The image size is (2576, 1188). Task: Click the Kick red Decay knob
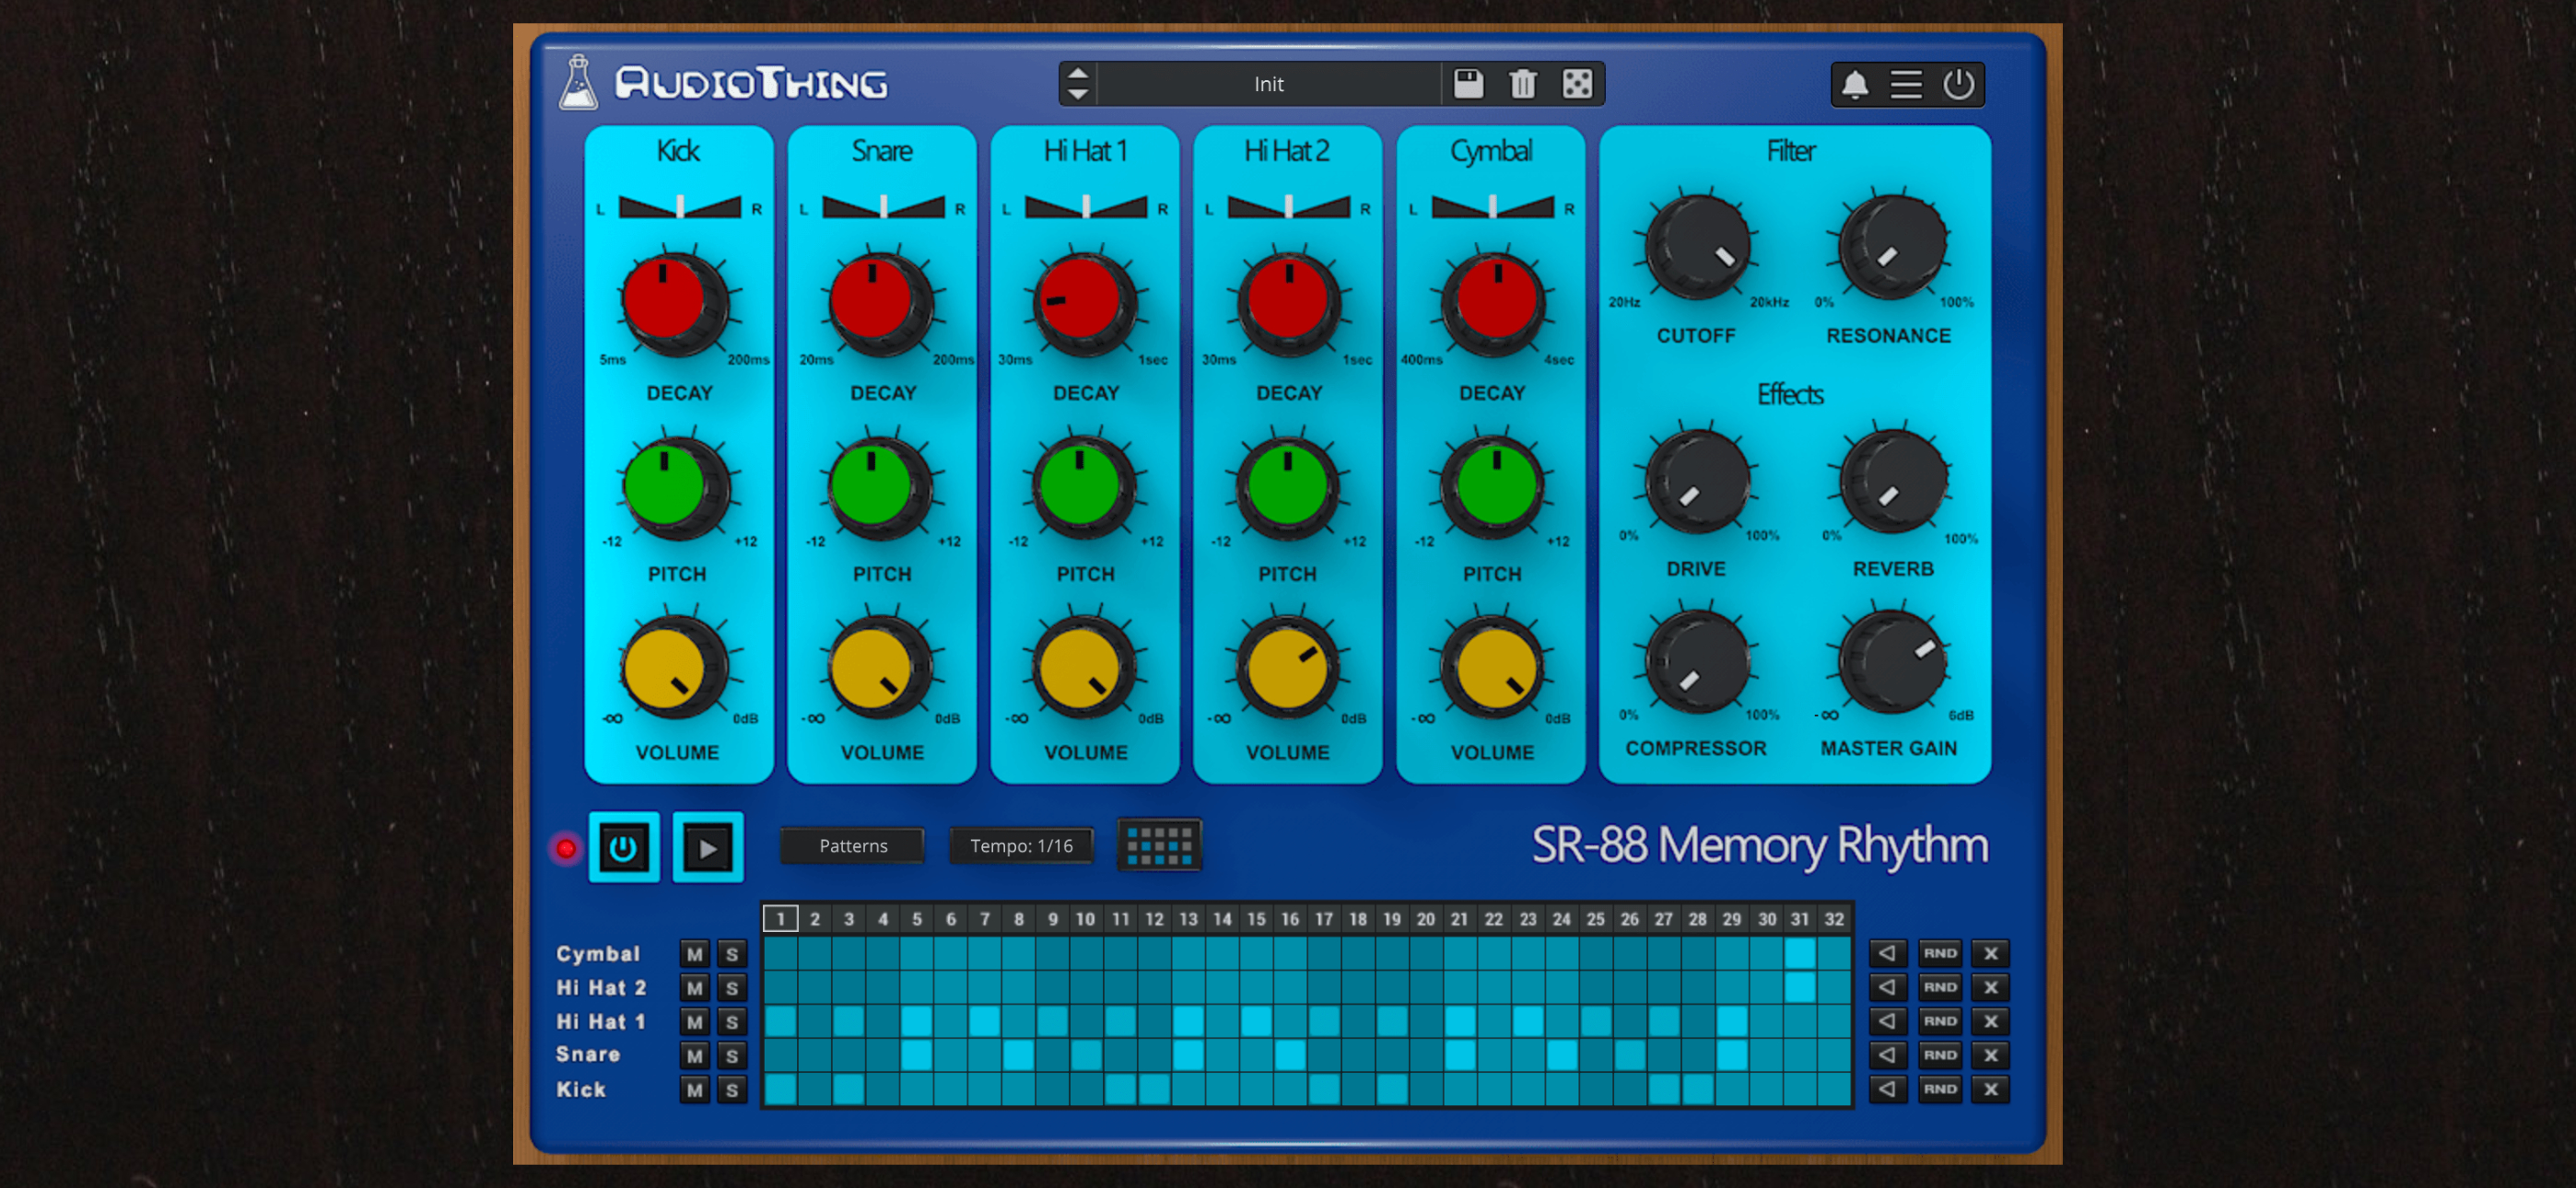674,304
